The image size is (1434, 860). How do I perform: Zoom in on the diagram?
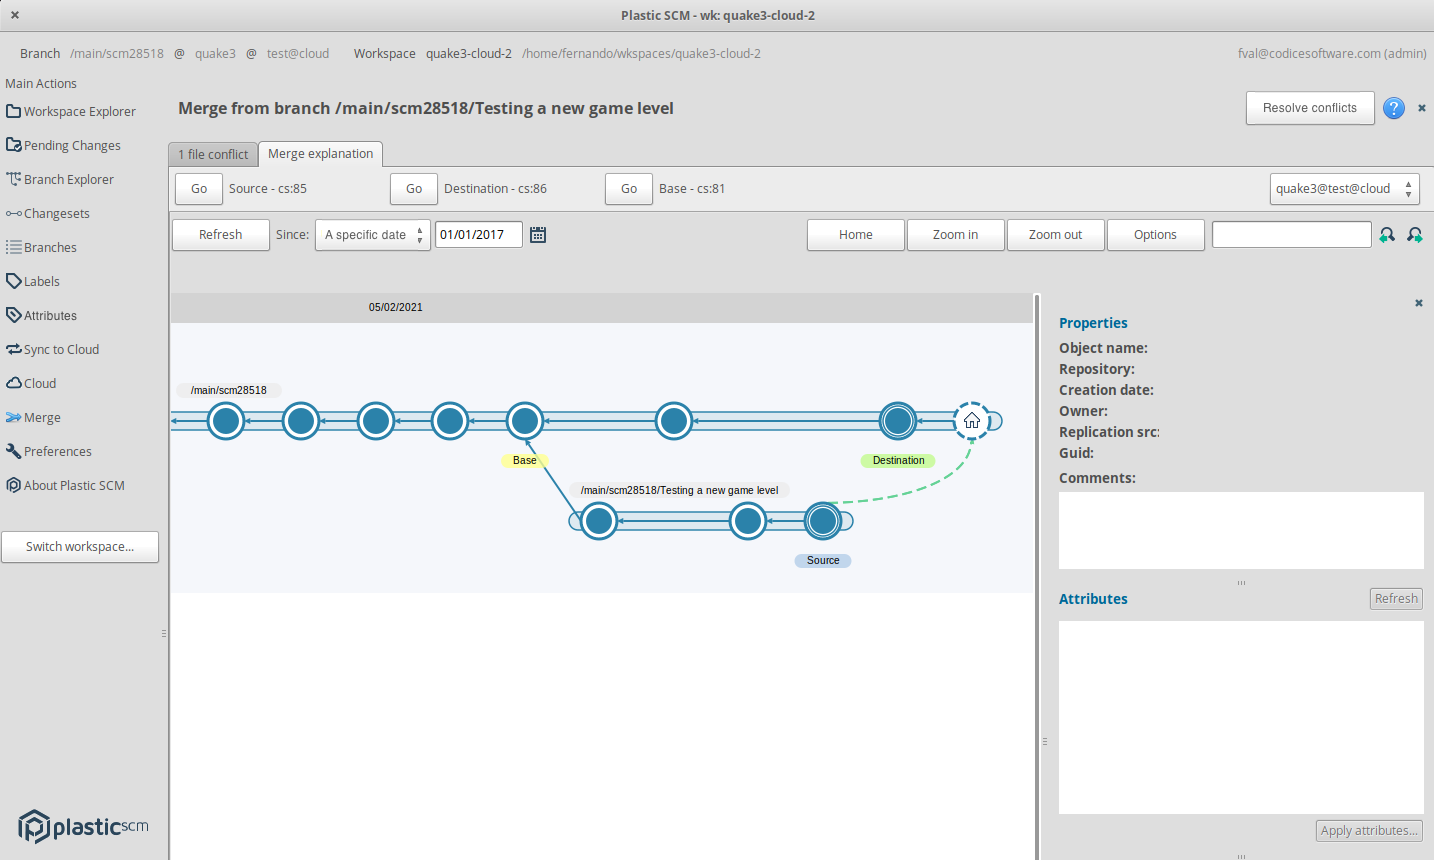coord(956,235)
